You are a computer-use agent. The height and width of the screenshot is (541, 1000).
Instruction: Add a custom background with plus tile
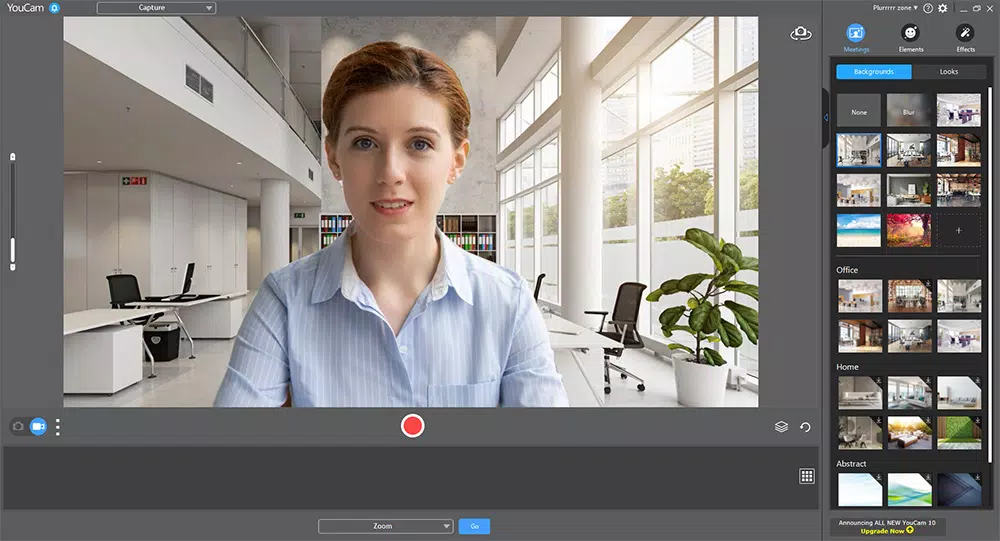click(x=959, y=230)
